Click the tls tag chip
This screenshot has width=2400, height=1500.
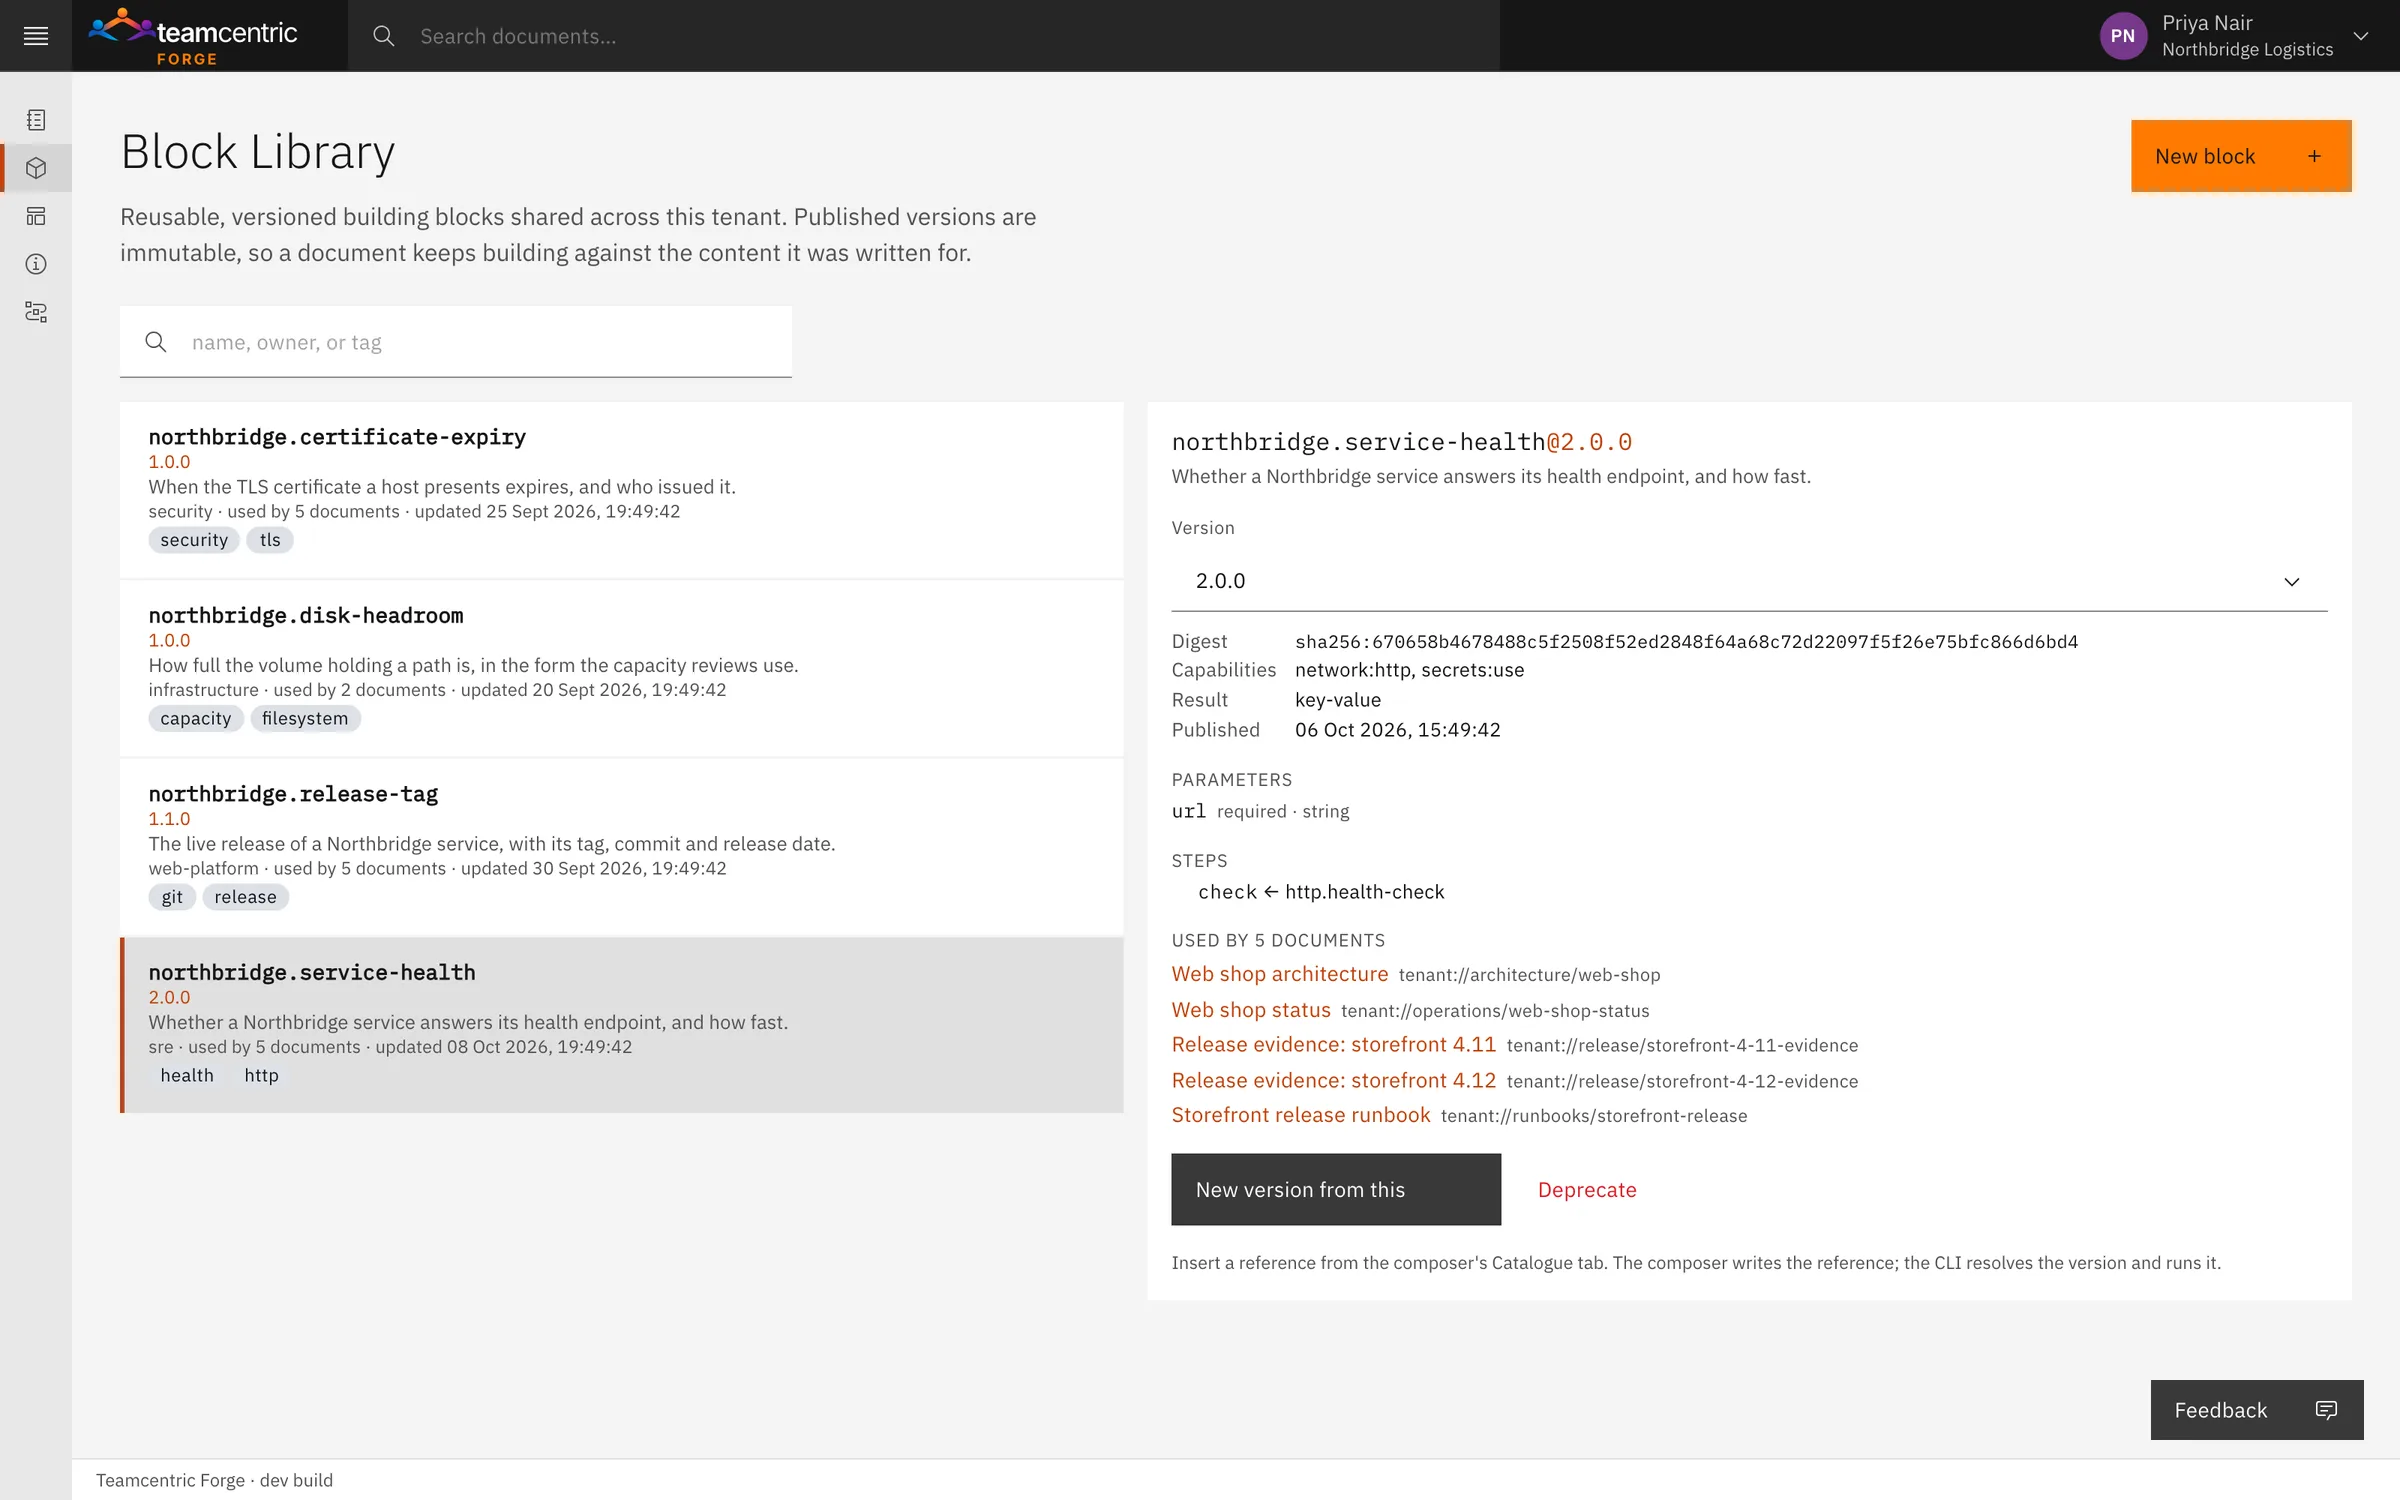coord(270,540)
